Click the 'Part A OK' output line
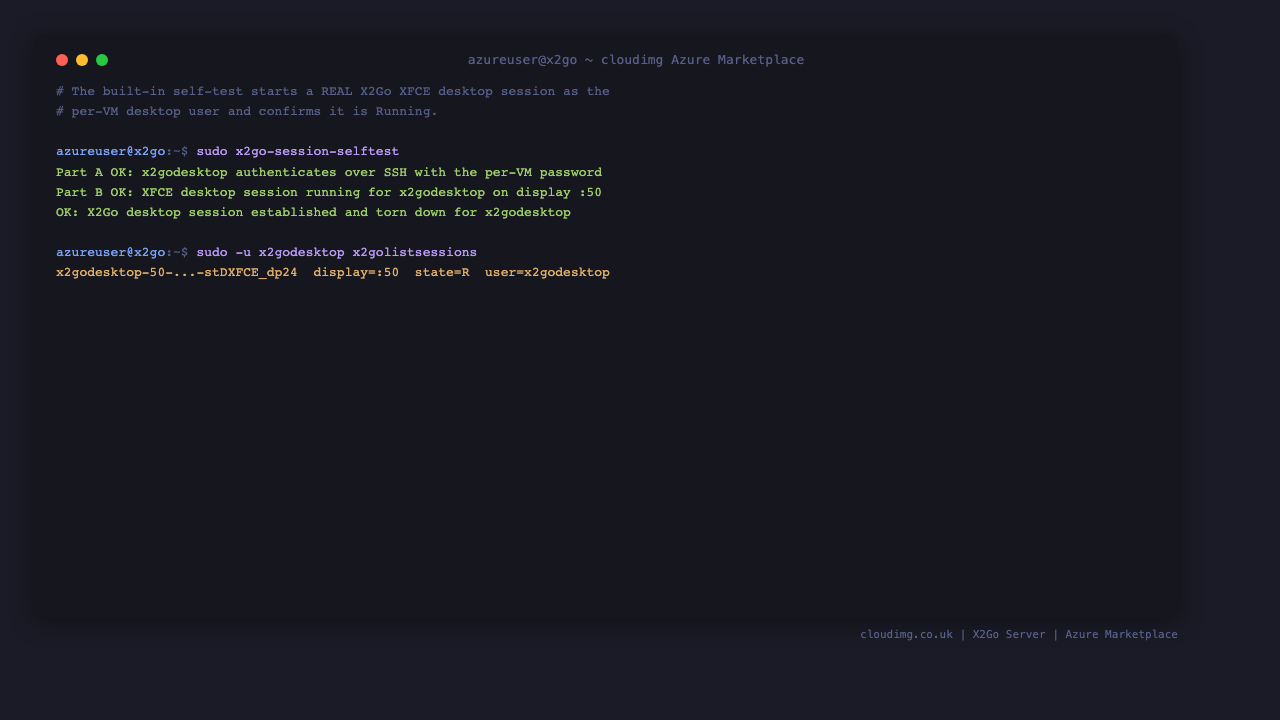The width and height of the screenshot is (1280, 720). 329,172
